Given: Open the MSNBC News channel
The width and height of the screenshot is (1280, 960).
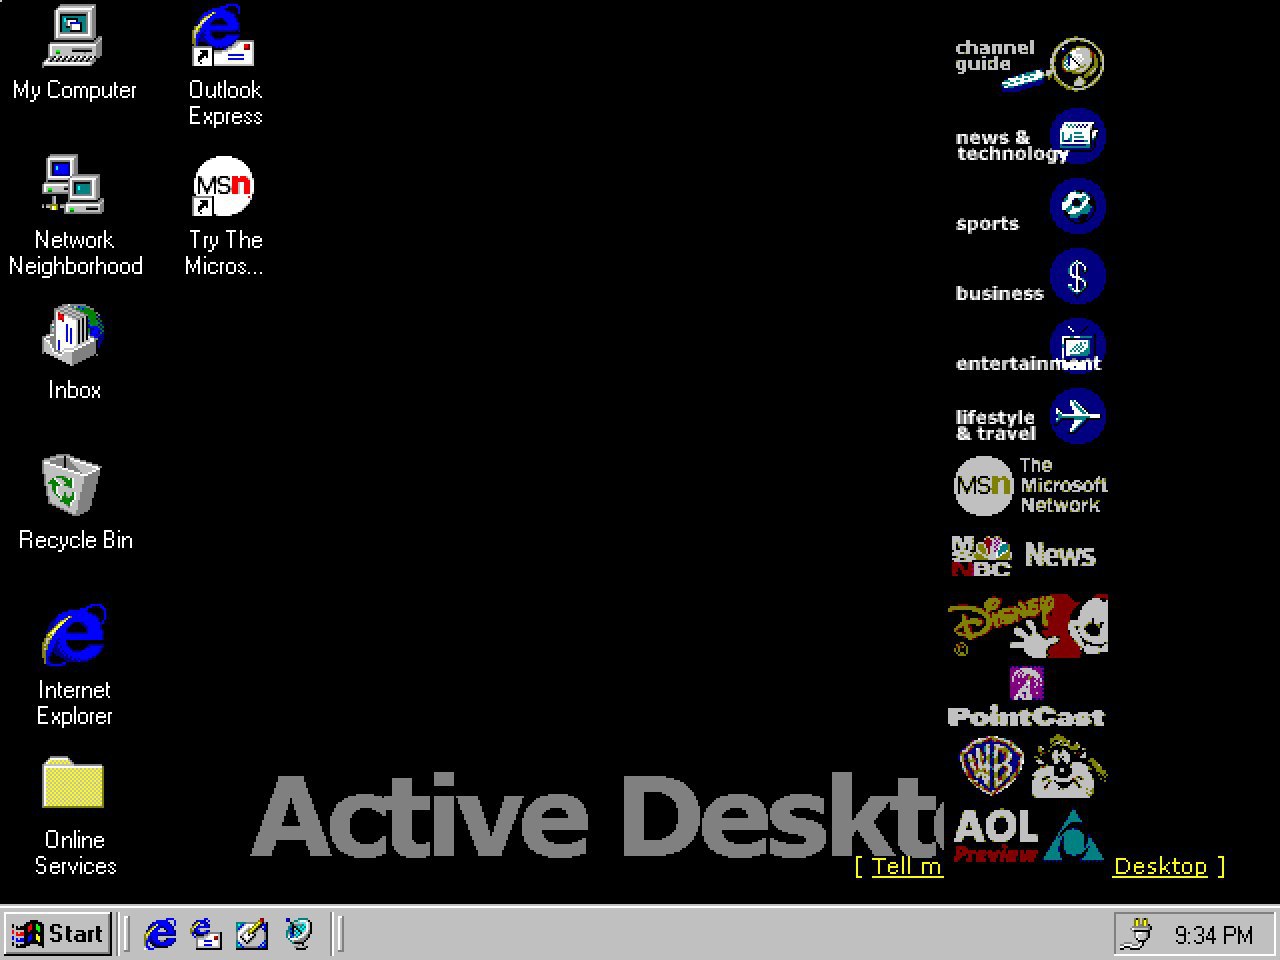Looking at the screenshot, I should tap(1024, 555).
